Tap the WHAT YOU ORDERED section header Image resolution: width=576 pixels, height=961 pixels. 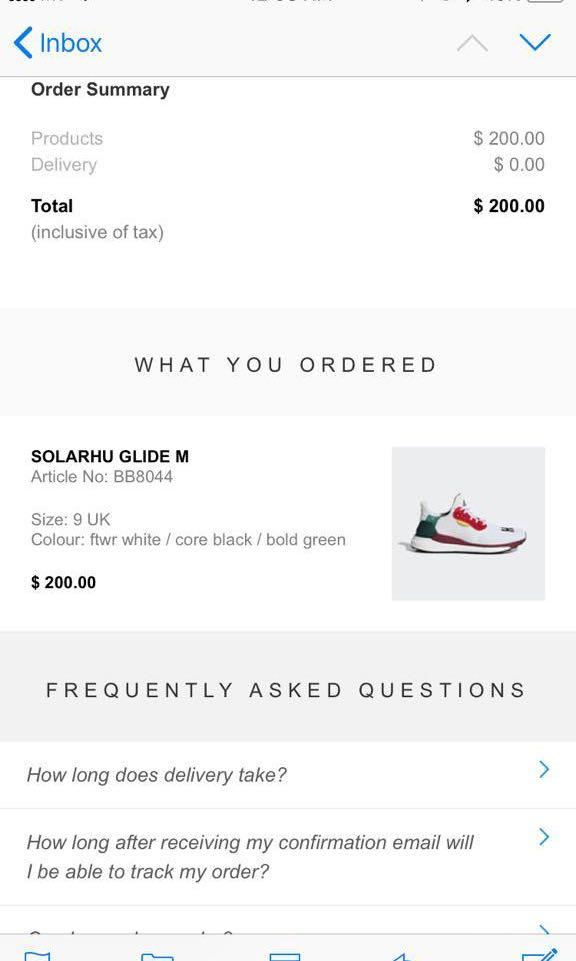pyautogui.click(x=287, y=364)
